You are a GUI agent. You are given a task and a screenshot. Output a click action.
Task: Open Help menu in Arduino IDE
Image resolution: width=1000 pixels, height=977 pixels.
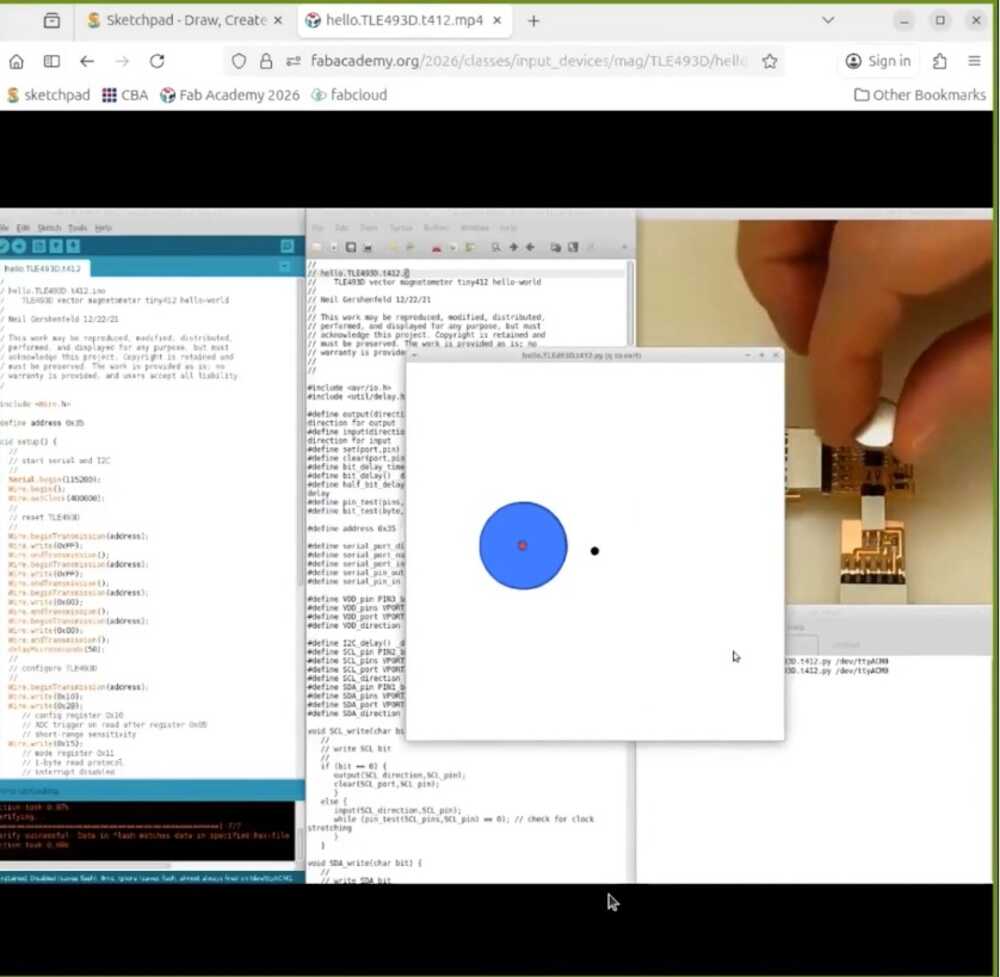(103, 228)
